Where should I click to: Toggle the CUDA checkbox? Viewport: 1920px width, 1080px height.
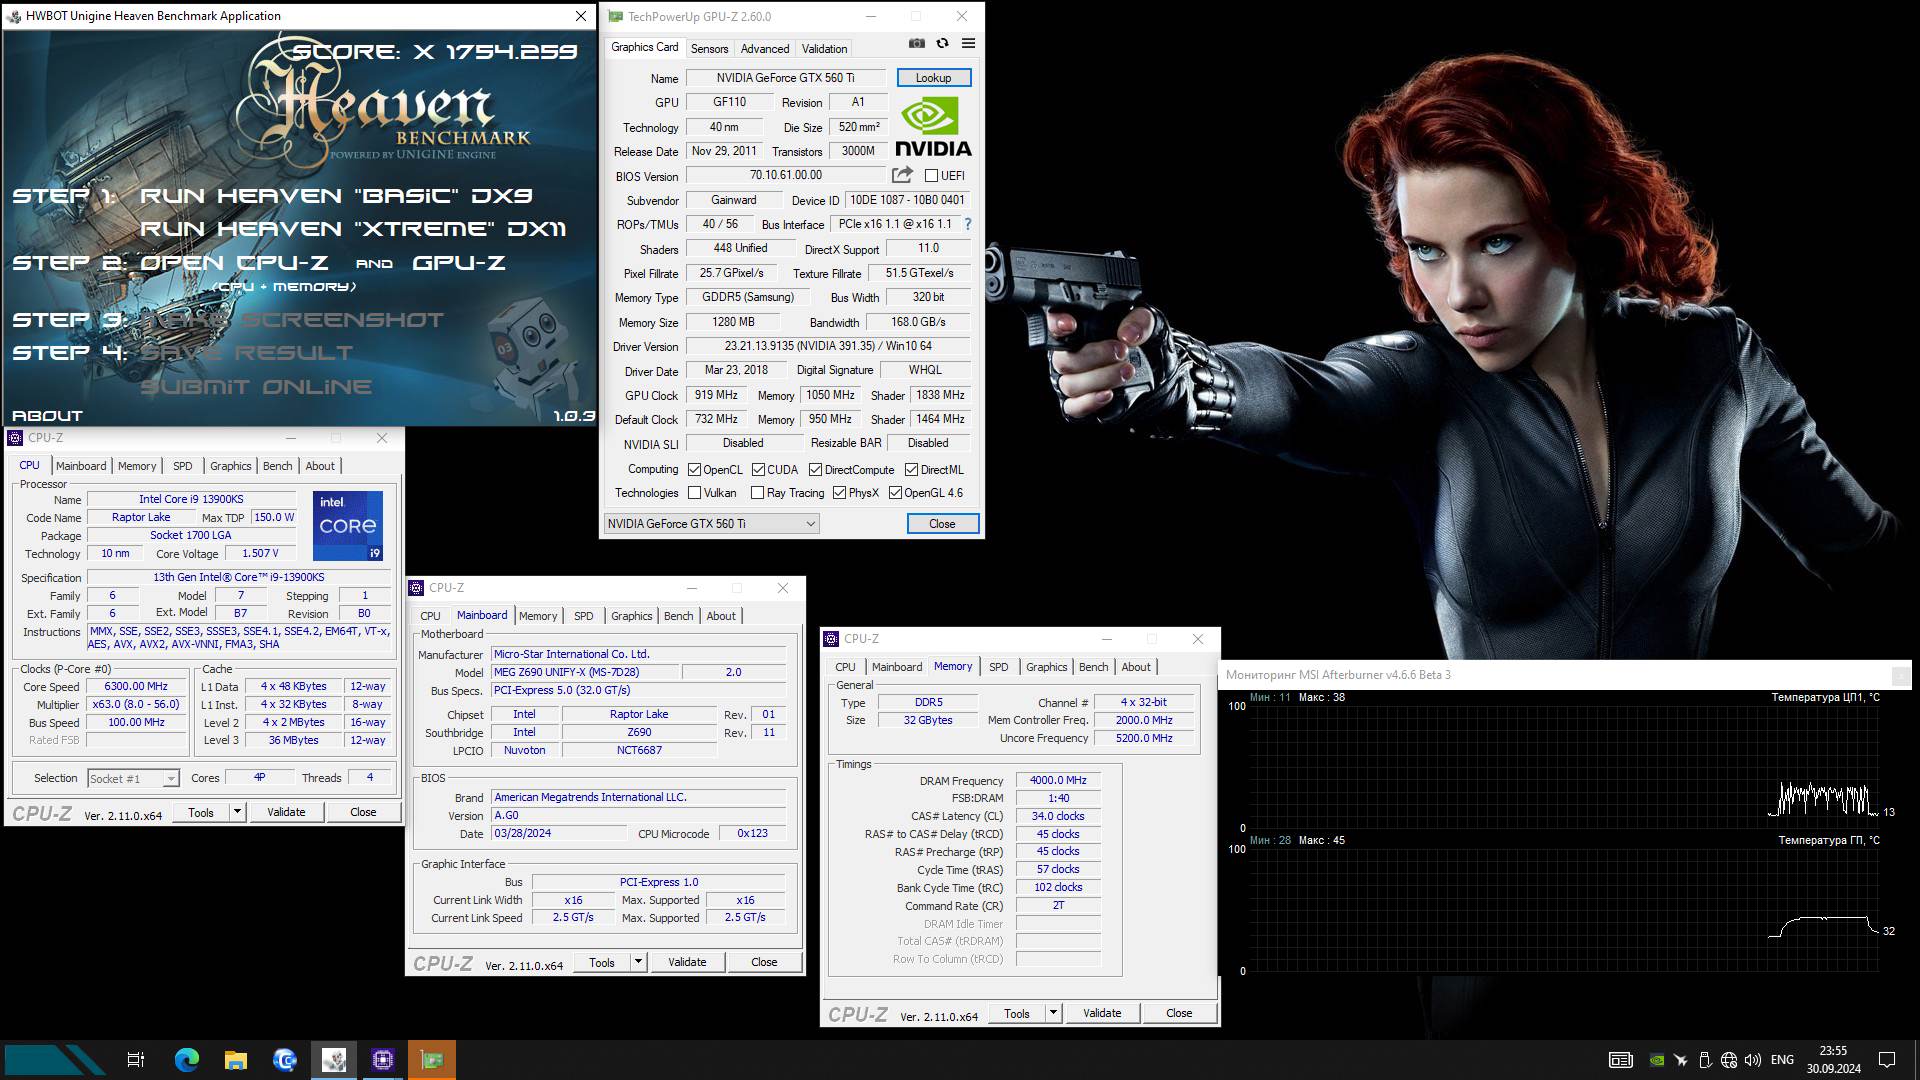(x=758, y=470)
